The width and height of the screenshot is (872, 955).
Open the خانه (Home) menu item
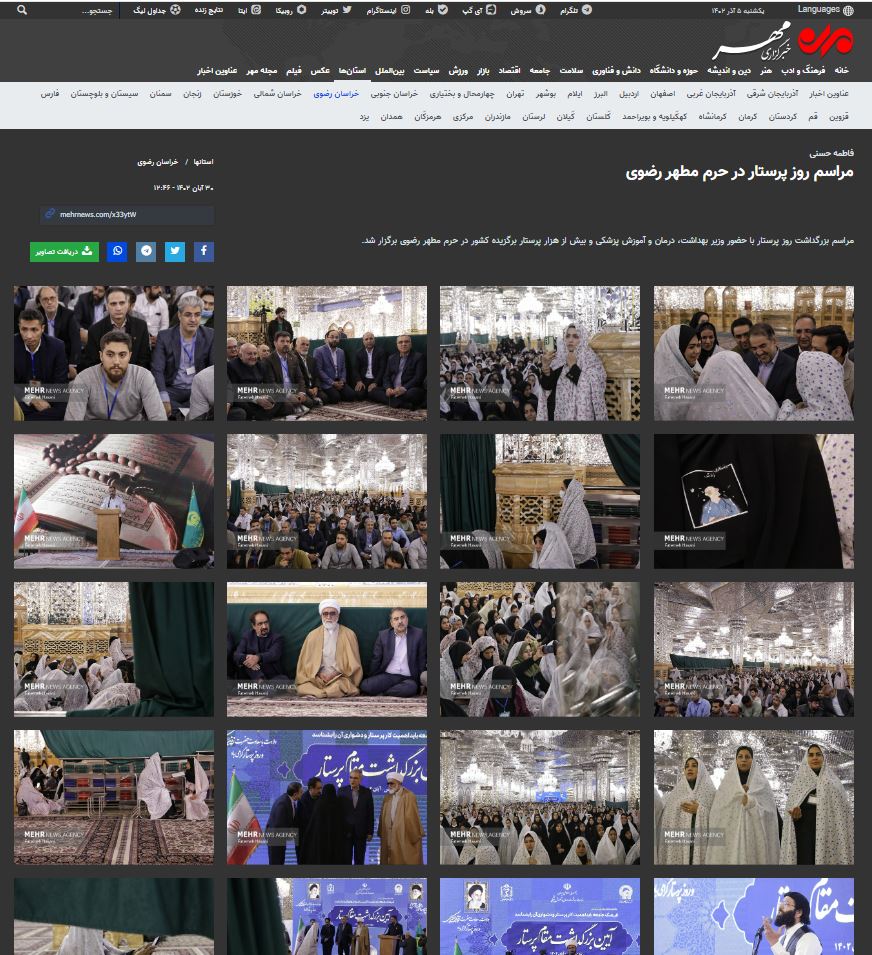tap(842, 71)
